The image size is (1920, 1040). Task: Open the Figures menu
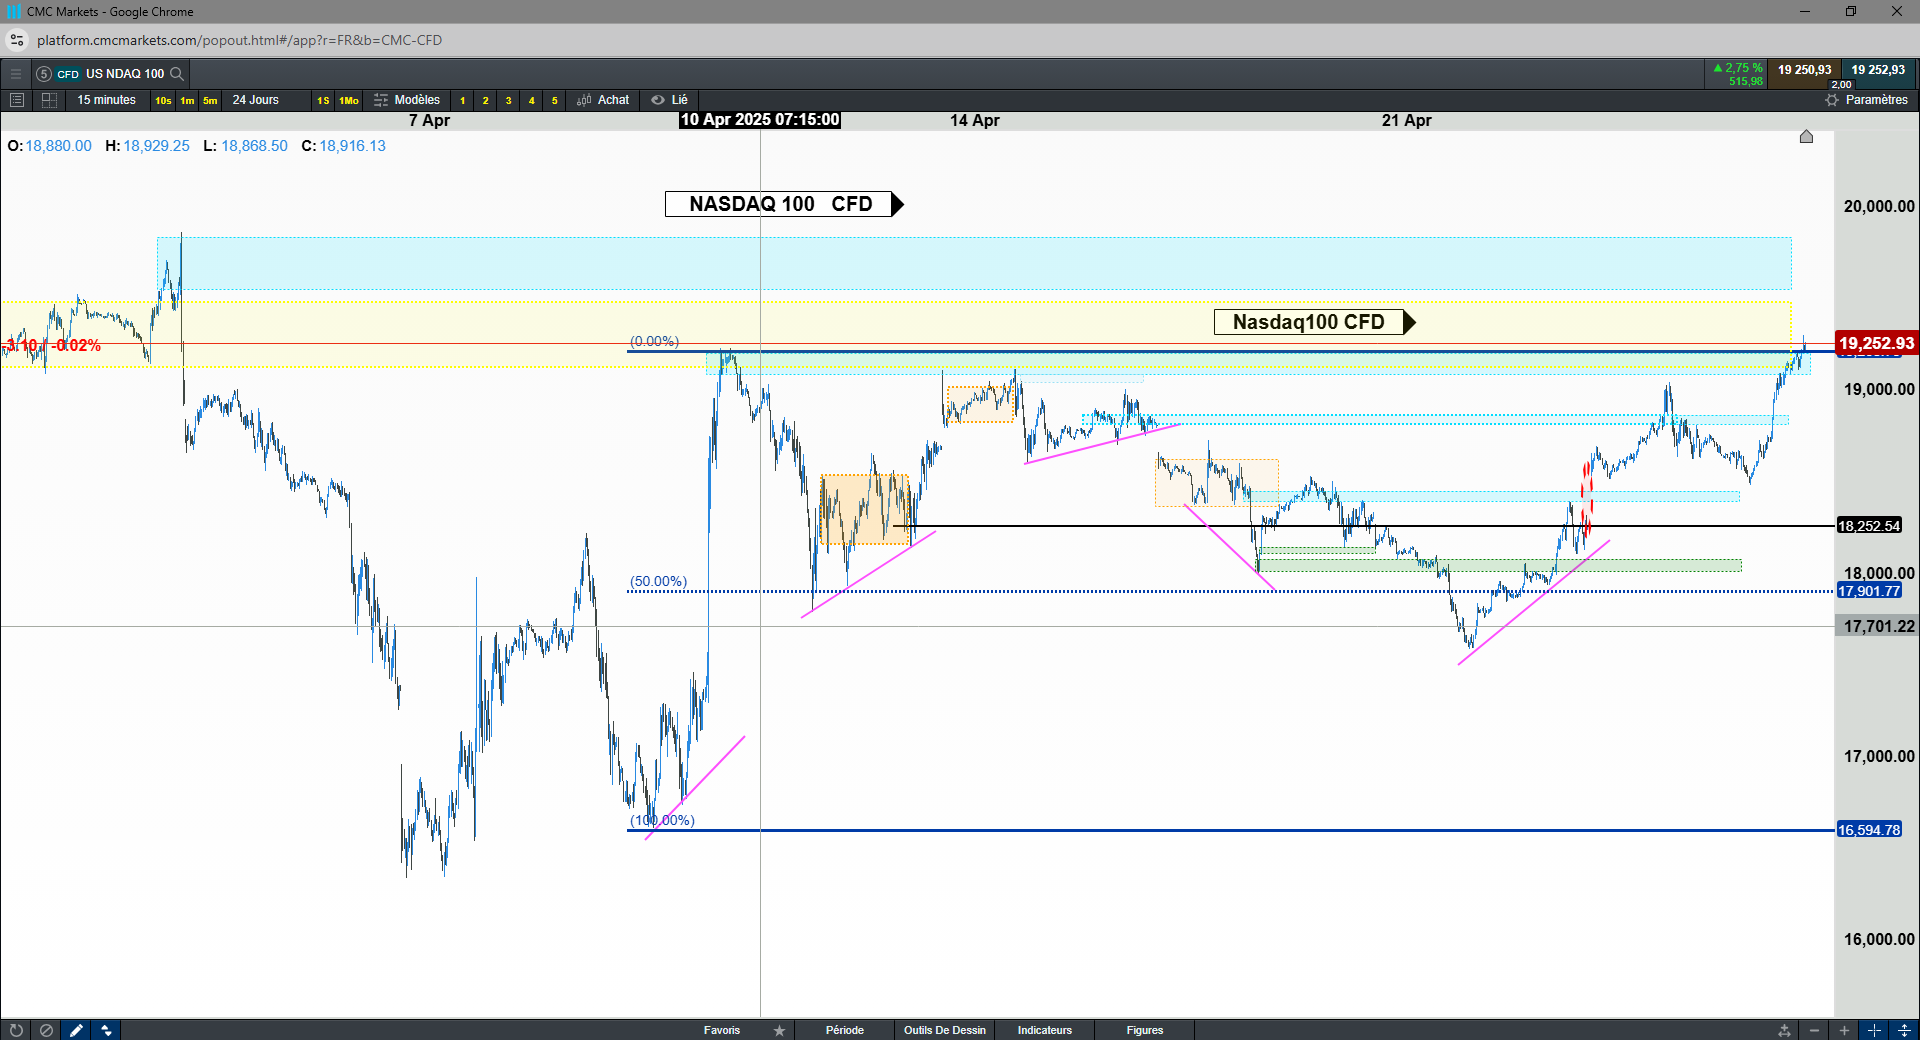[x=1145, y=1030]
